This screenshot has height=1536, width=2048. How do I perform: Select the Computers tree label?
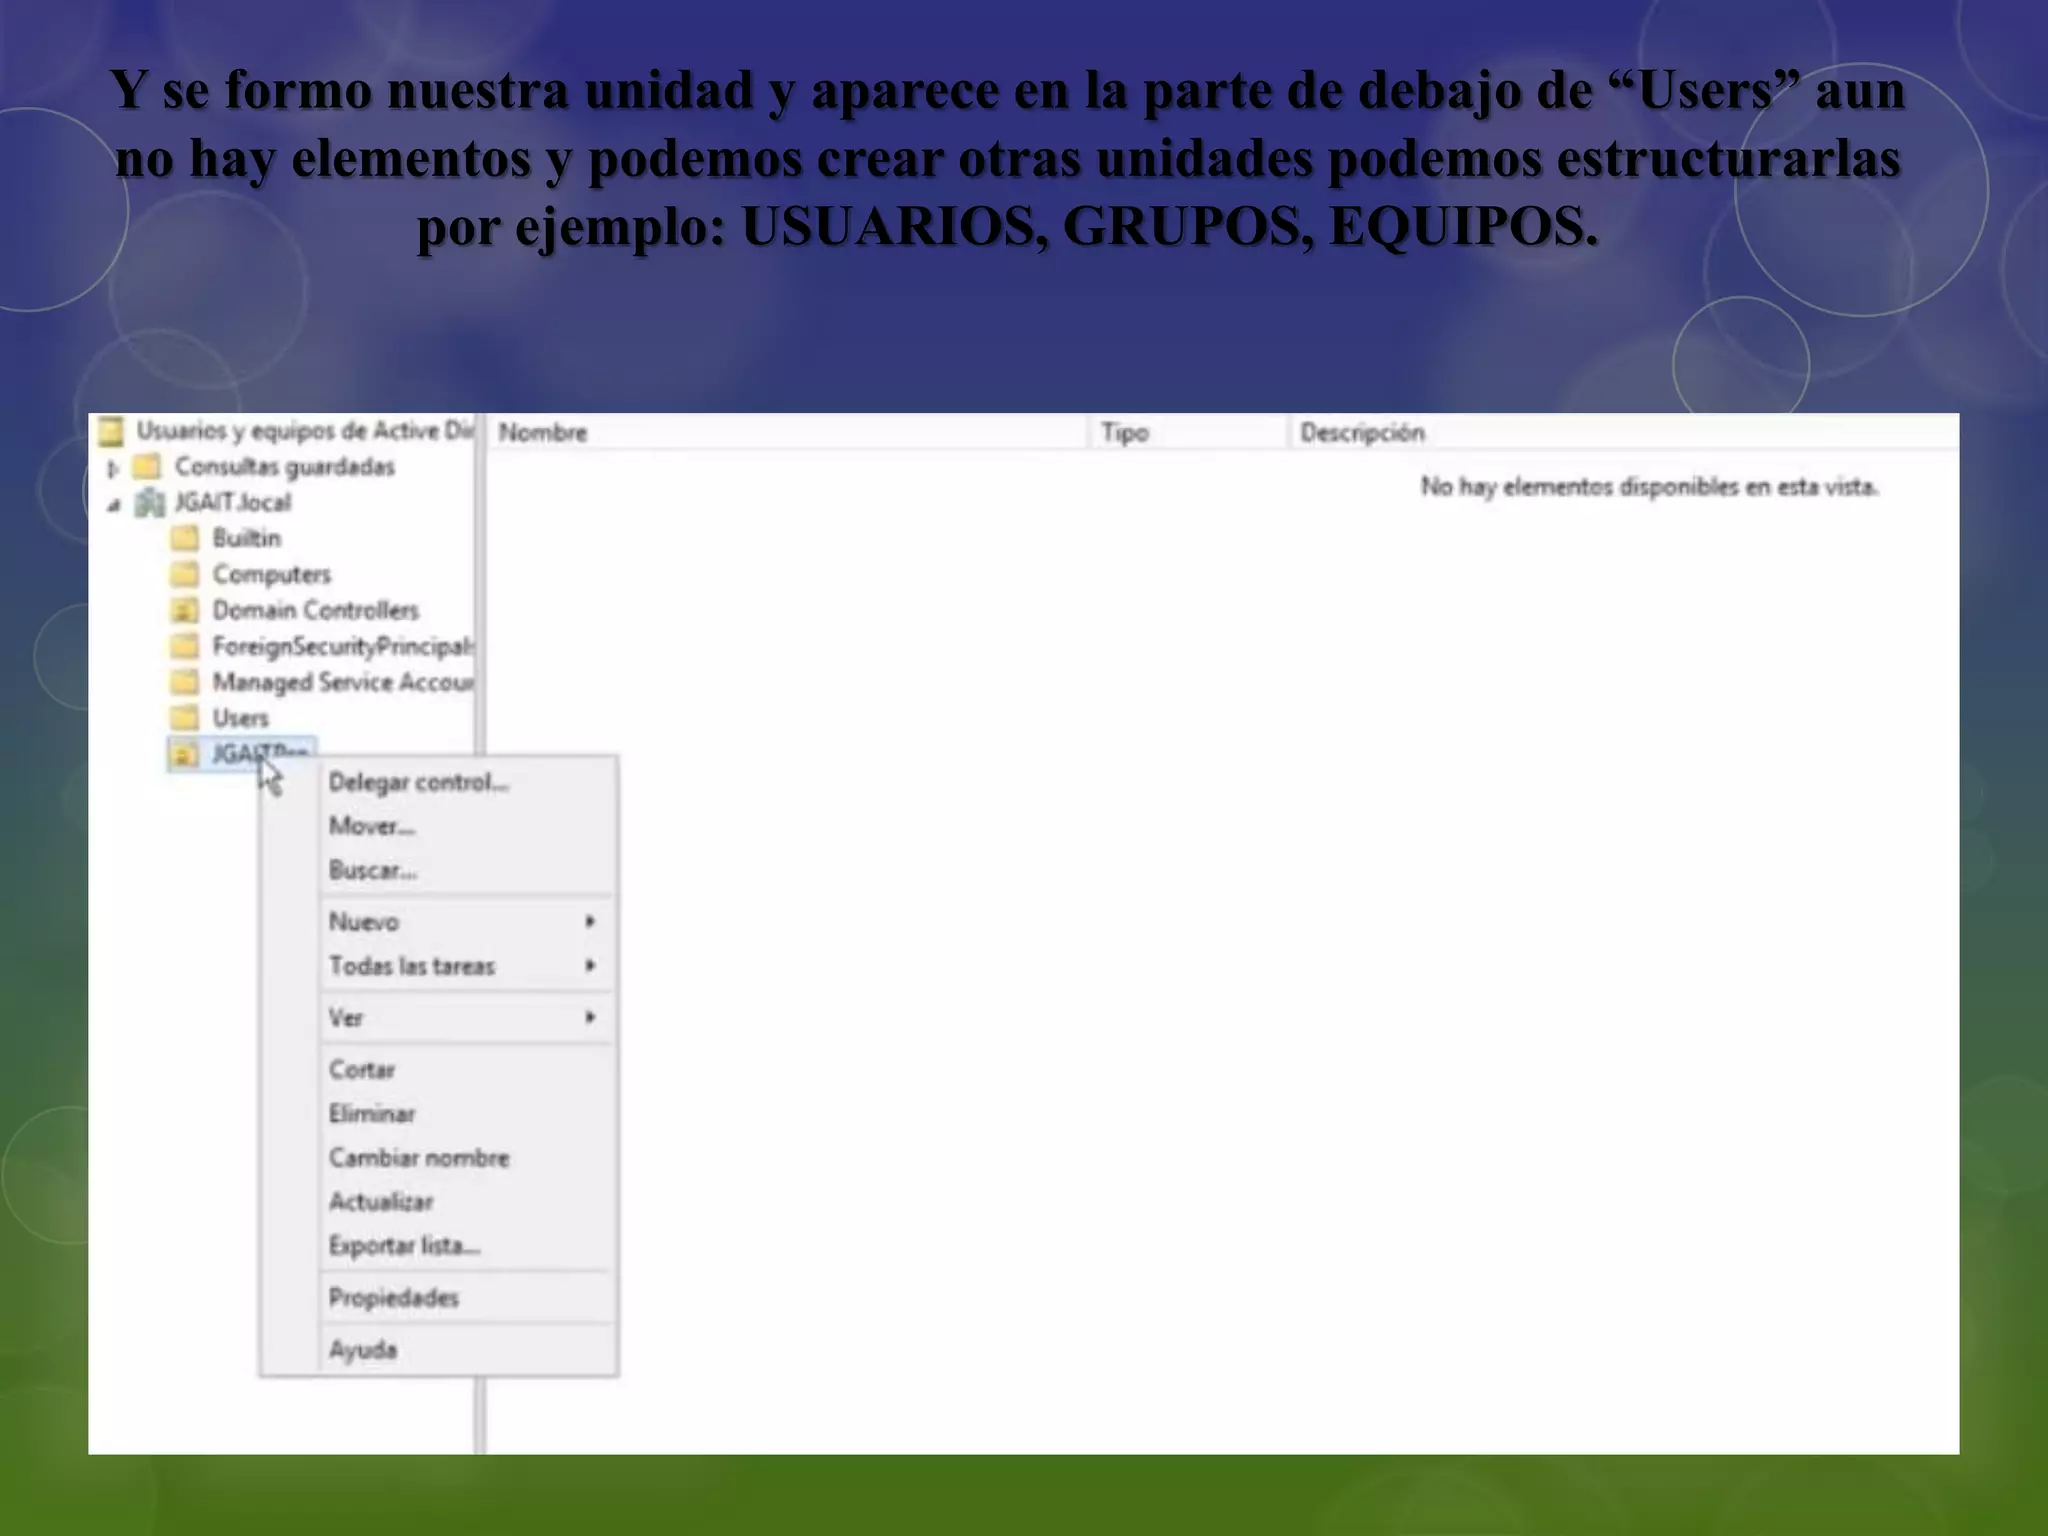(x=271, y=575)
